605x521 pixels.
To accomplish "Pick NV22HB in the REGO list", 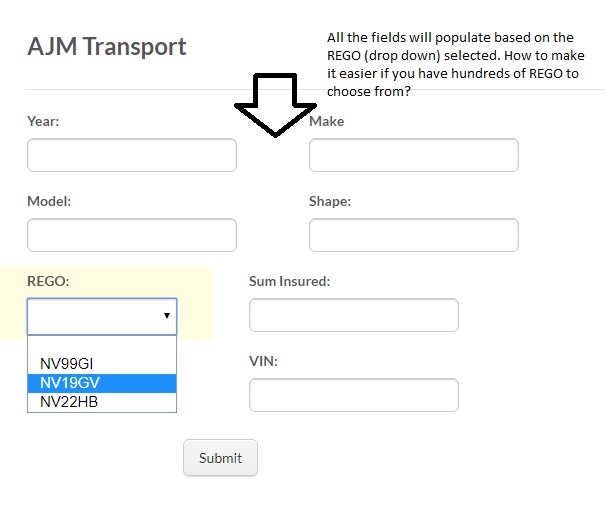I will (x=69, y=402).
